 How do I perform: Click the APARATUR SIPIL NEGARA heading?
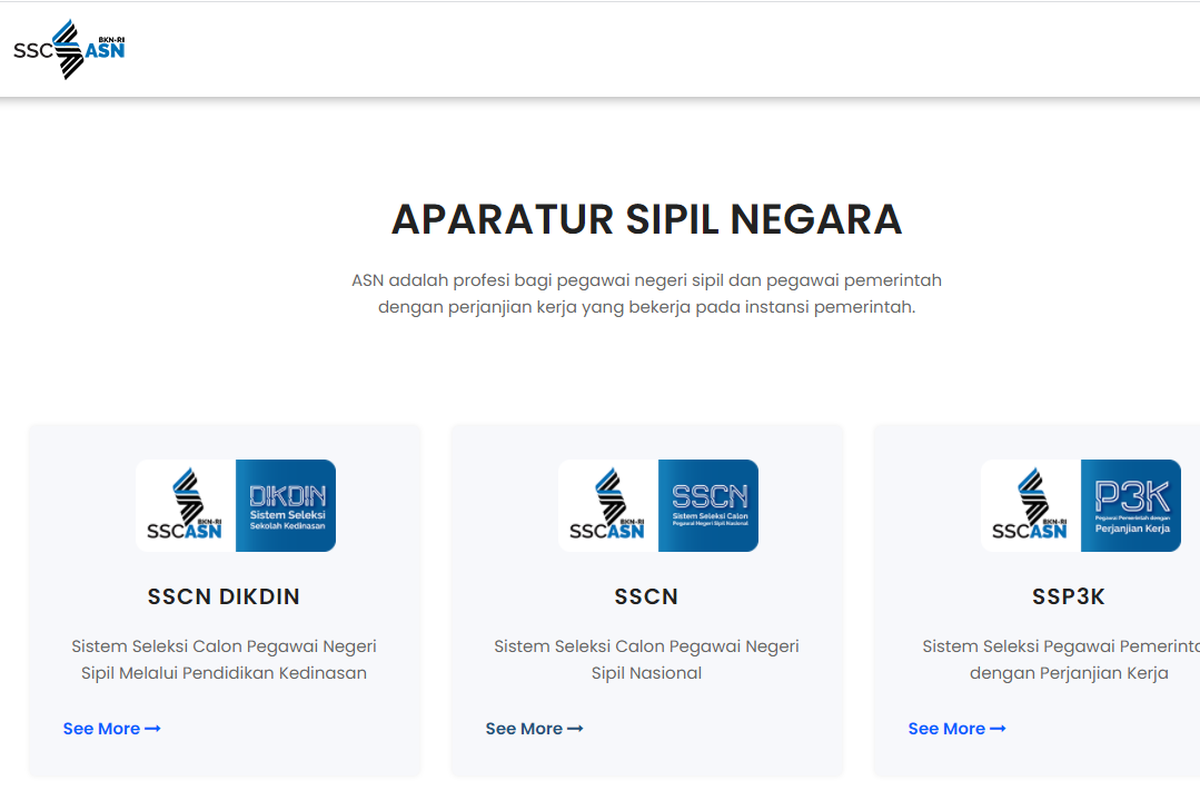point(646,220)
